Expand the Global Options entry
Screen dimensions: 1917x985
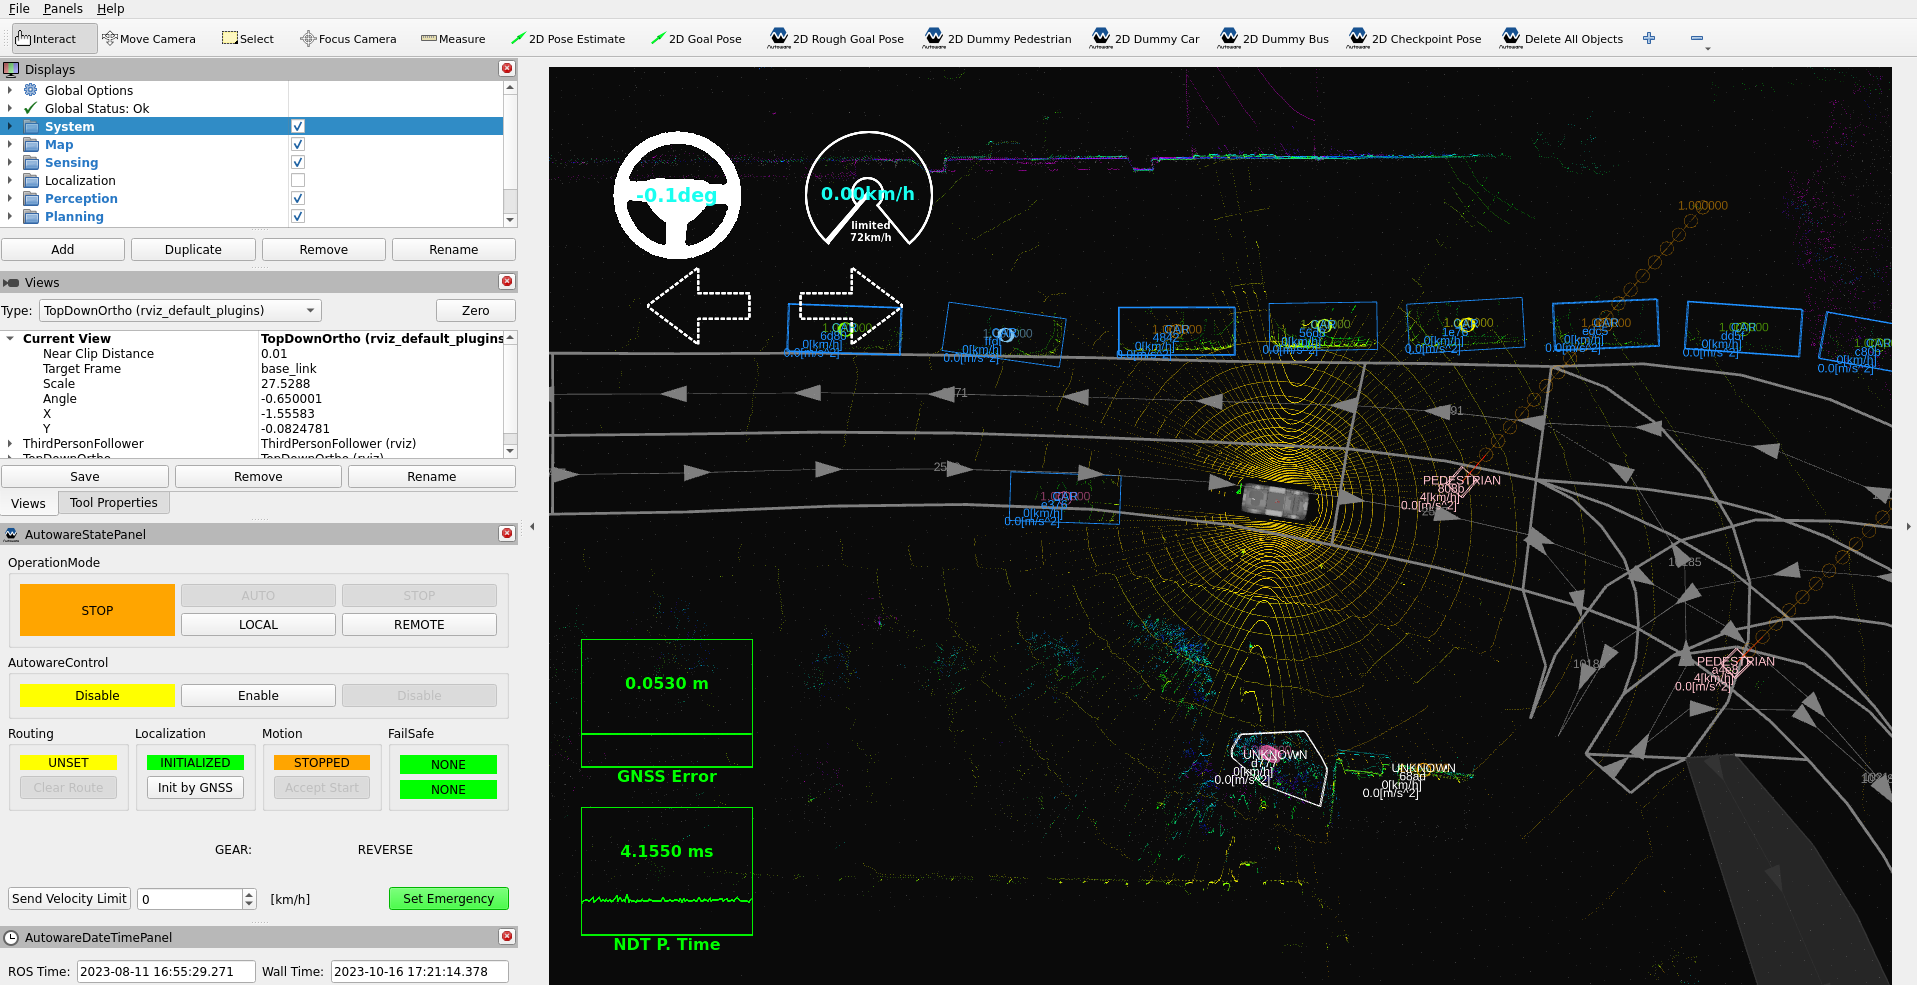pos(10,91)
